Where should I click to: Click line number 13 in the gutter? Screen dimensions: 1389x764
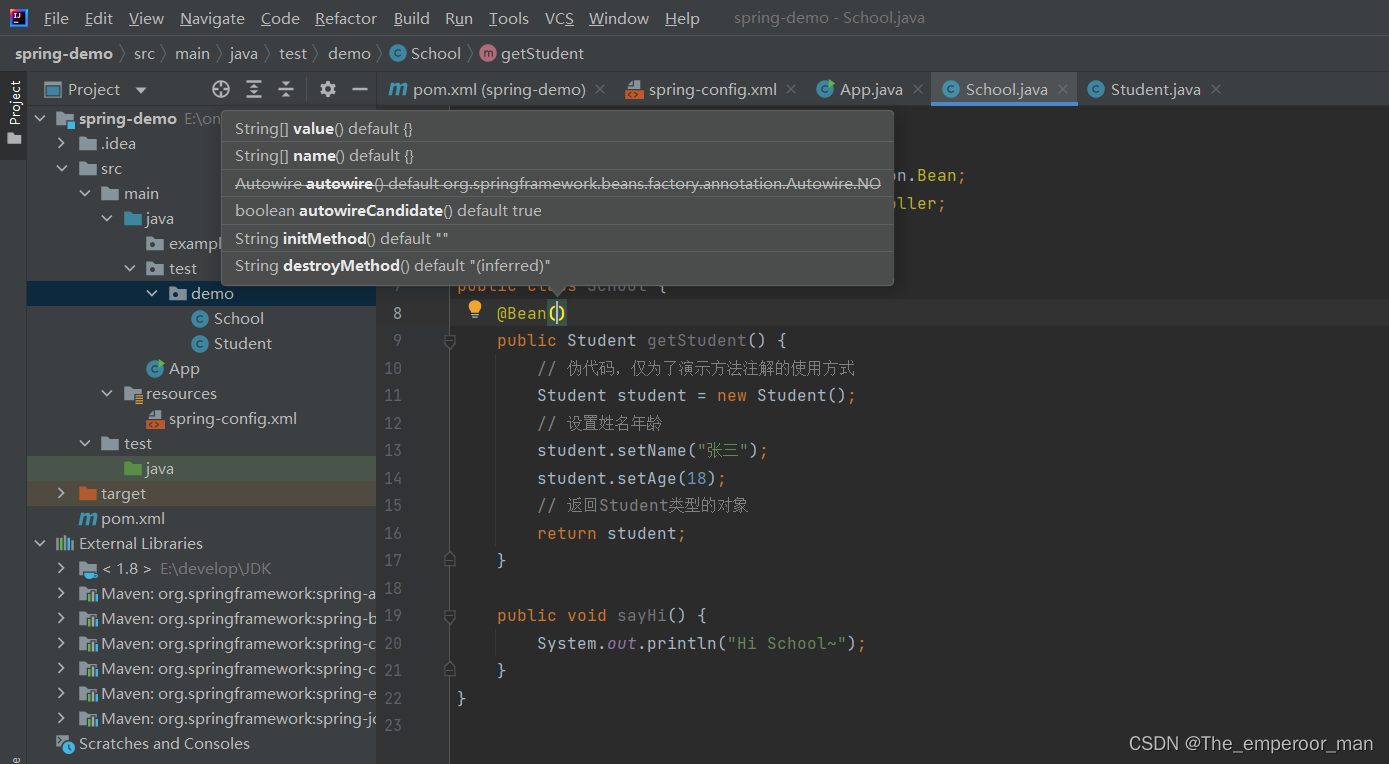coord(392,451)
